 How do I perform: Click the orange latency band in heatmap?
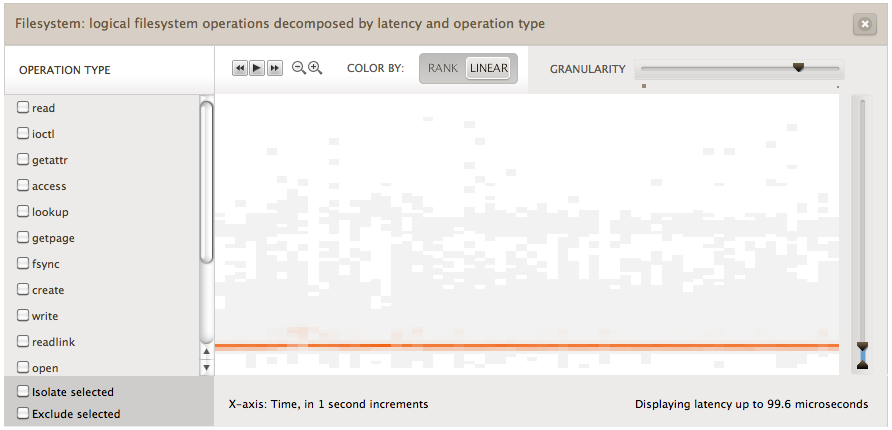[x=526, y=346]
